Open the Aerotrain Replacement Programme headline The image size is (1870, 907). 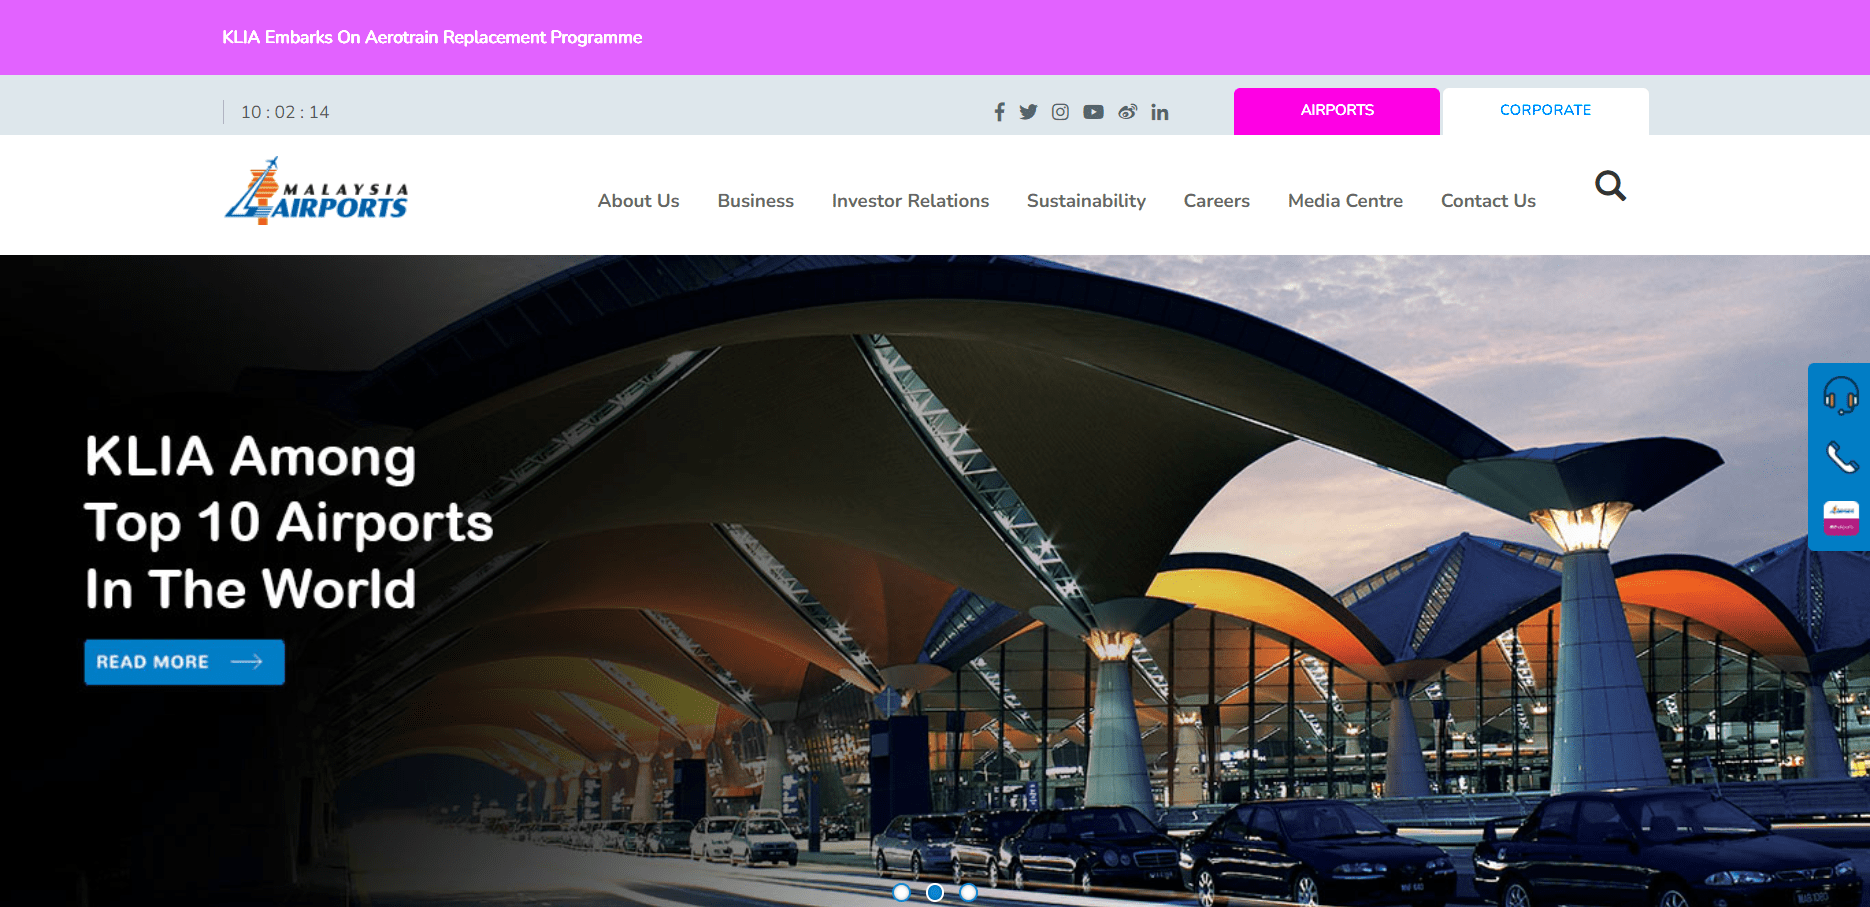click(x=432, y=37)
